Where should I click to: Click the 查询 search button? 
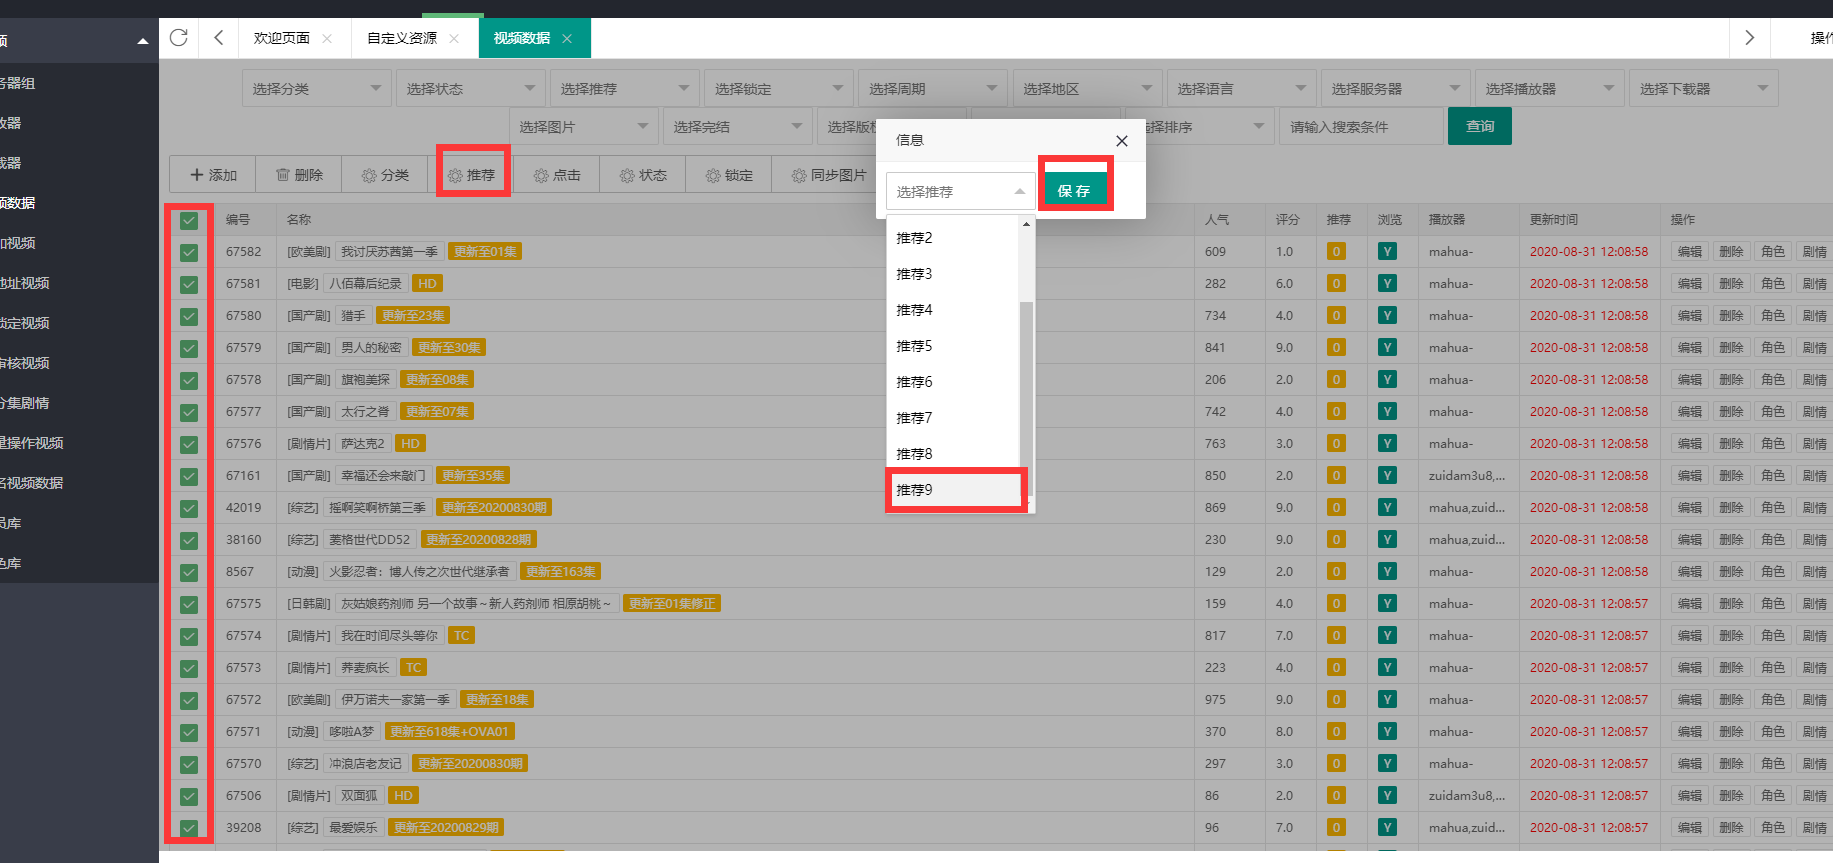click(1479, 127)
